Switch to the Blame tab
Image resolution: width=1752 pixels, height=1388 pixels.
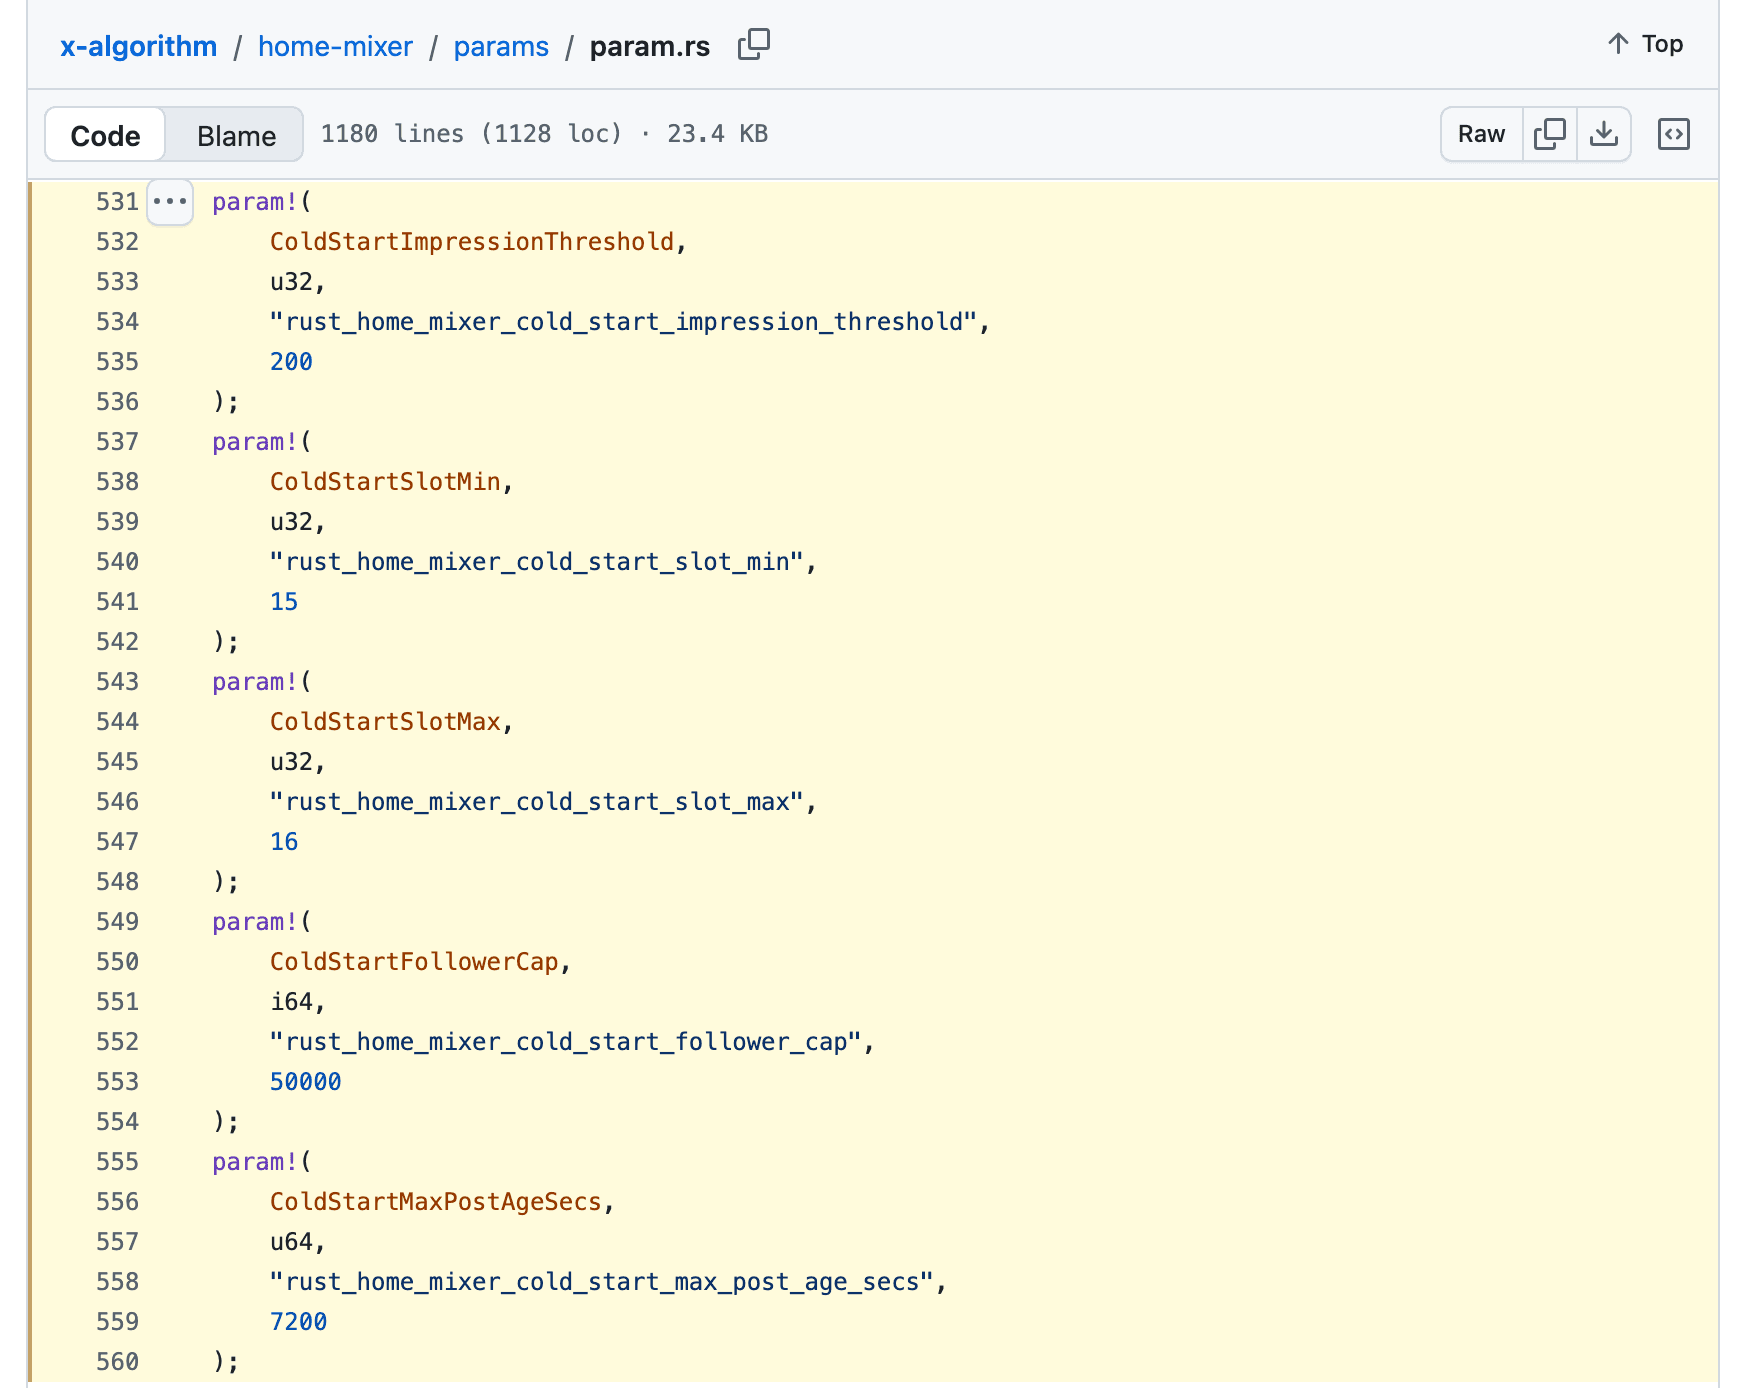(236, 135)
